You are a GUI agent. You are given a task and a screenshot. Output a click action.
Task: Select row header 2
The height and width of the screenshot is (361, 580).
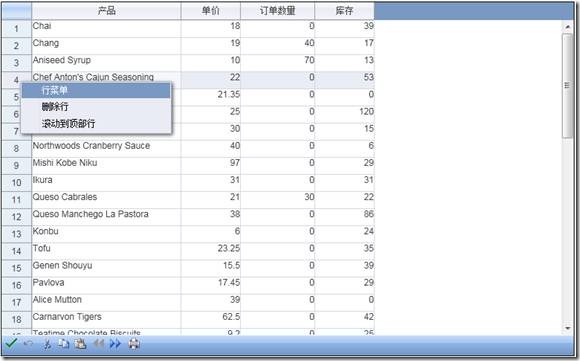17,46
